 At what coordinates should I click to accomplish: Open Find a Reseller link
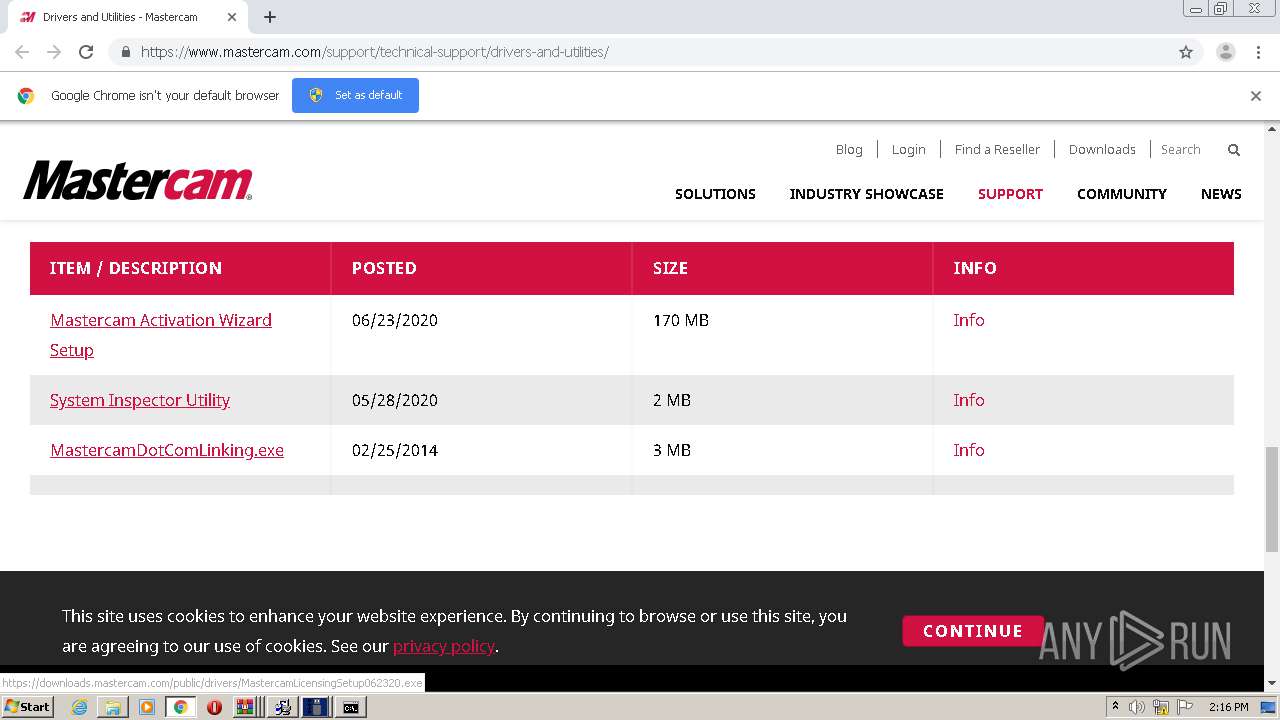click(997, 150)
